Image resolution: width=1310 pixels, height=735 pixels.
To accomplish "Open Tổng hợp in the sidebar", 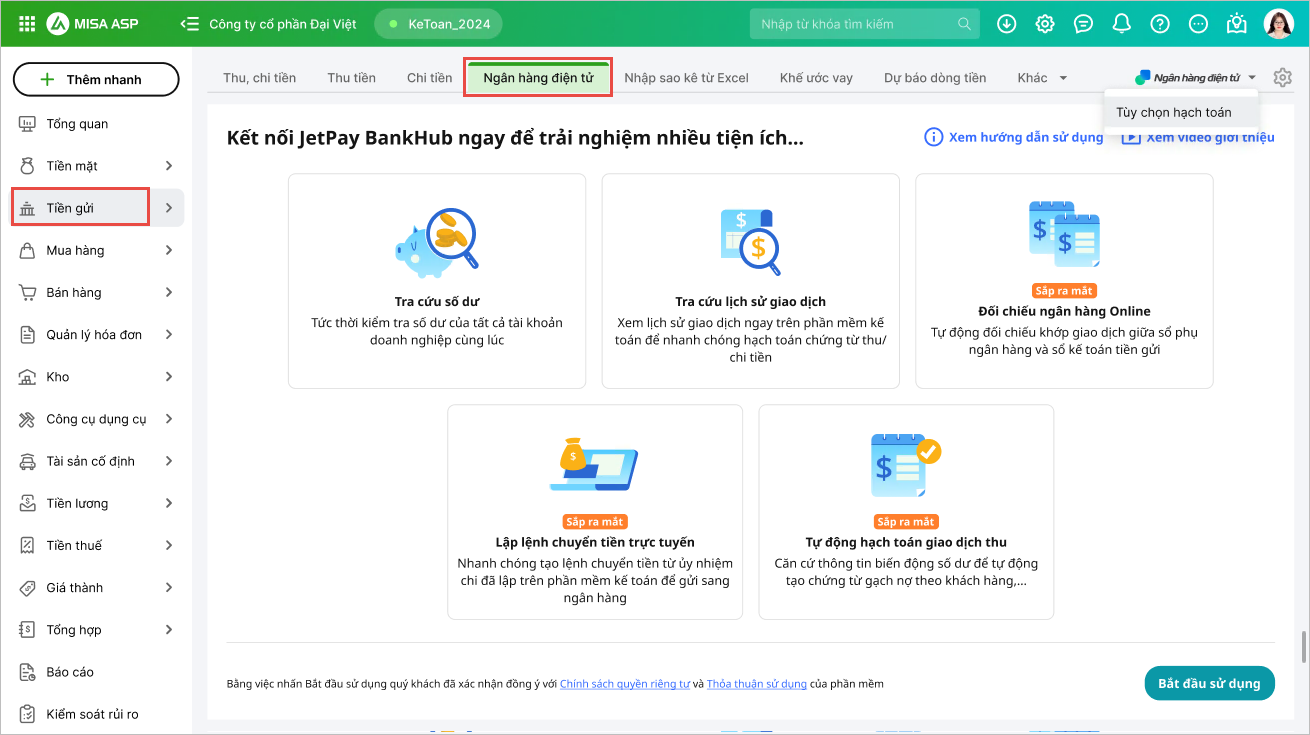I will tap(96, 630).
